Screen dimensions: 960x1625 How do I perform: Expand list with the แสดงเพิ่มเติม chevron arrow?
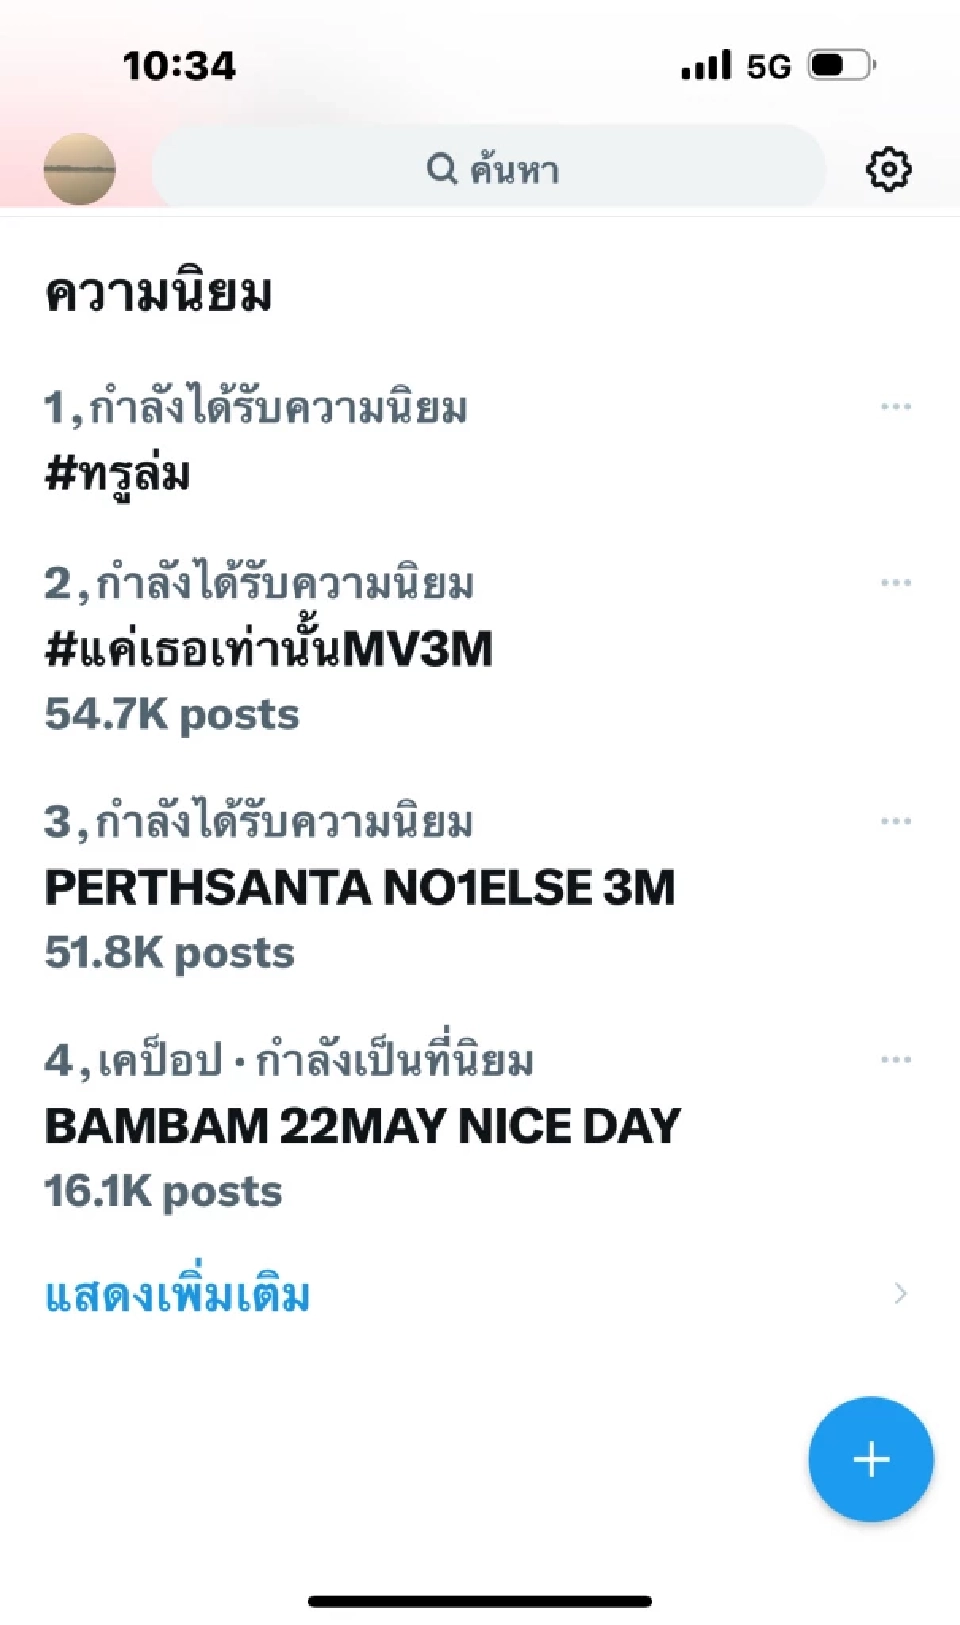tap(900, 1294)
